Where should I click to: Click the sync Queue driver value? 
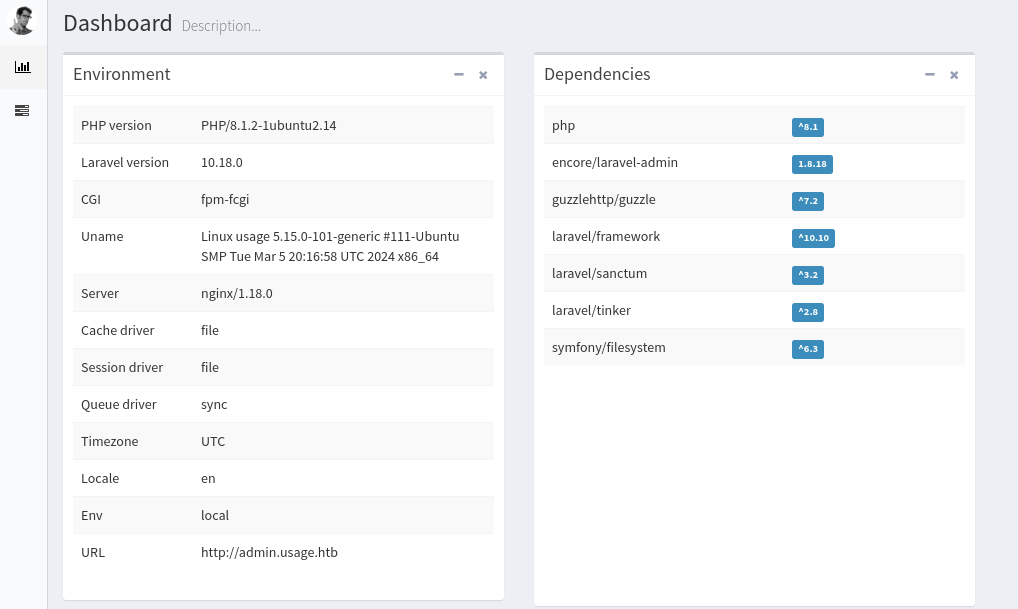point(214,404)
